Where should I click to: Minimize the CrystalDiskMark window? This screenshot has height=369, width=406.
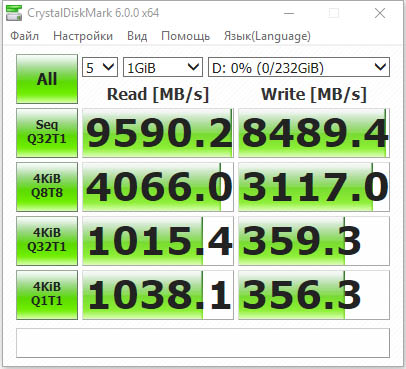(289, 13)
